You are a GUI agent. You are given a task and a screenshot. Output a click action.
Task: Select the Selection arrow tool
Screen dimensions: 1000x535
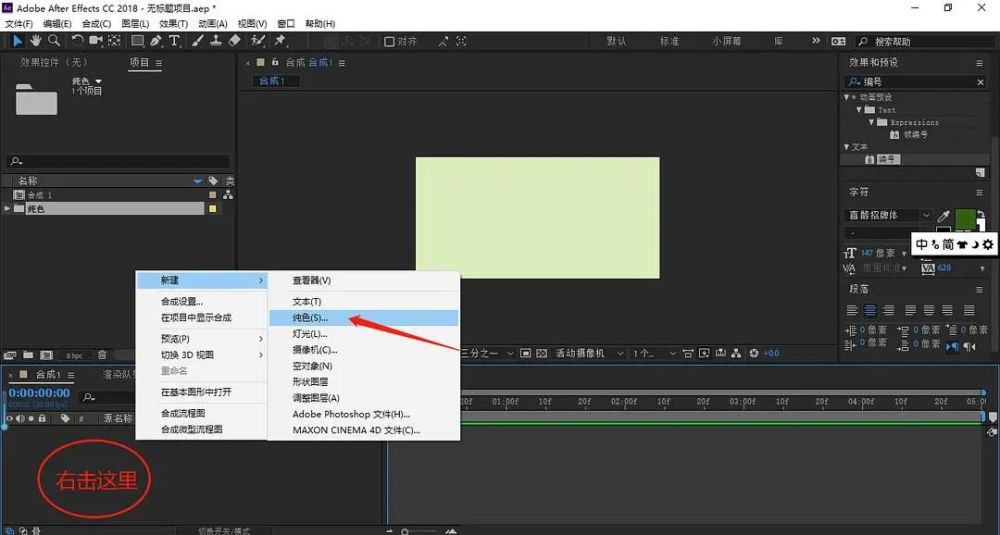tap(17, 41)
